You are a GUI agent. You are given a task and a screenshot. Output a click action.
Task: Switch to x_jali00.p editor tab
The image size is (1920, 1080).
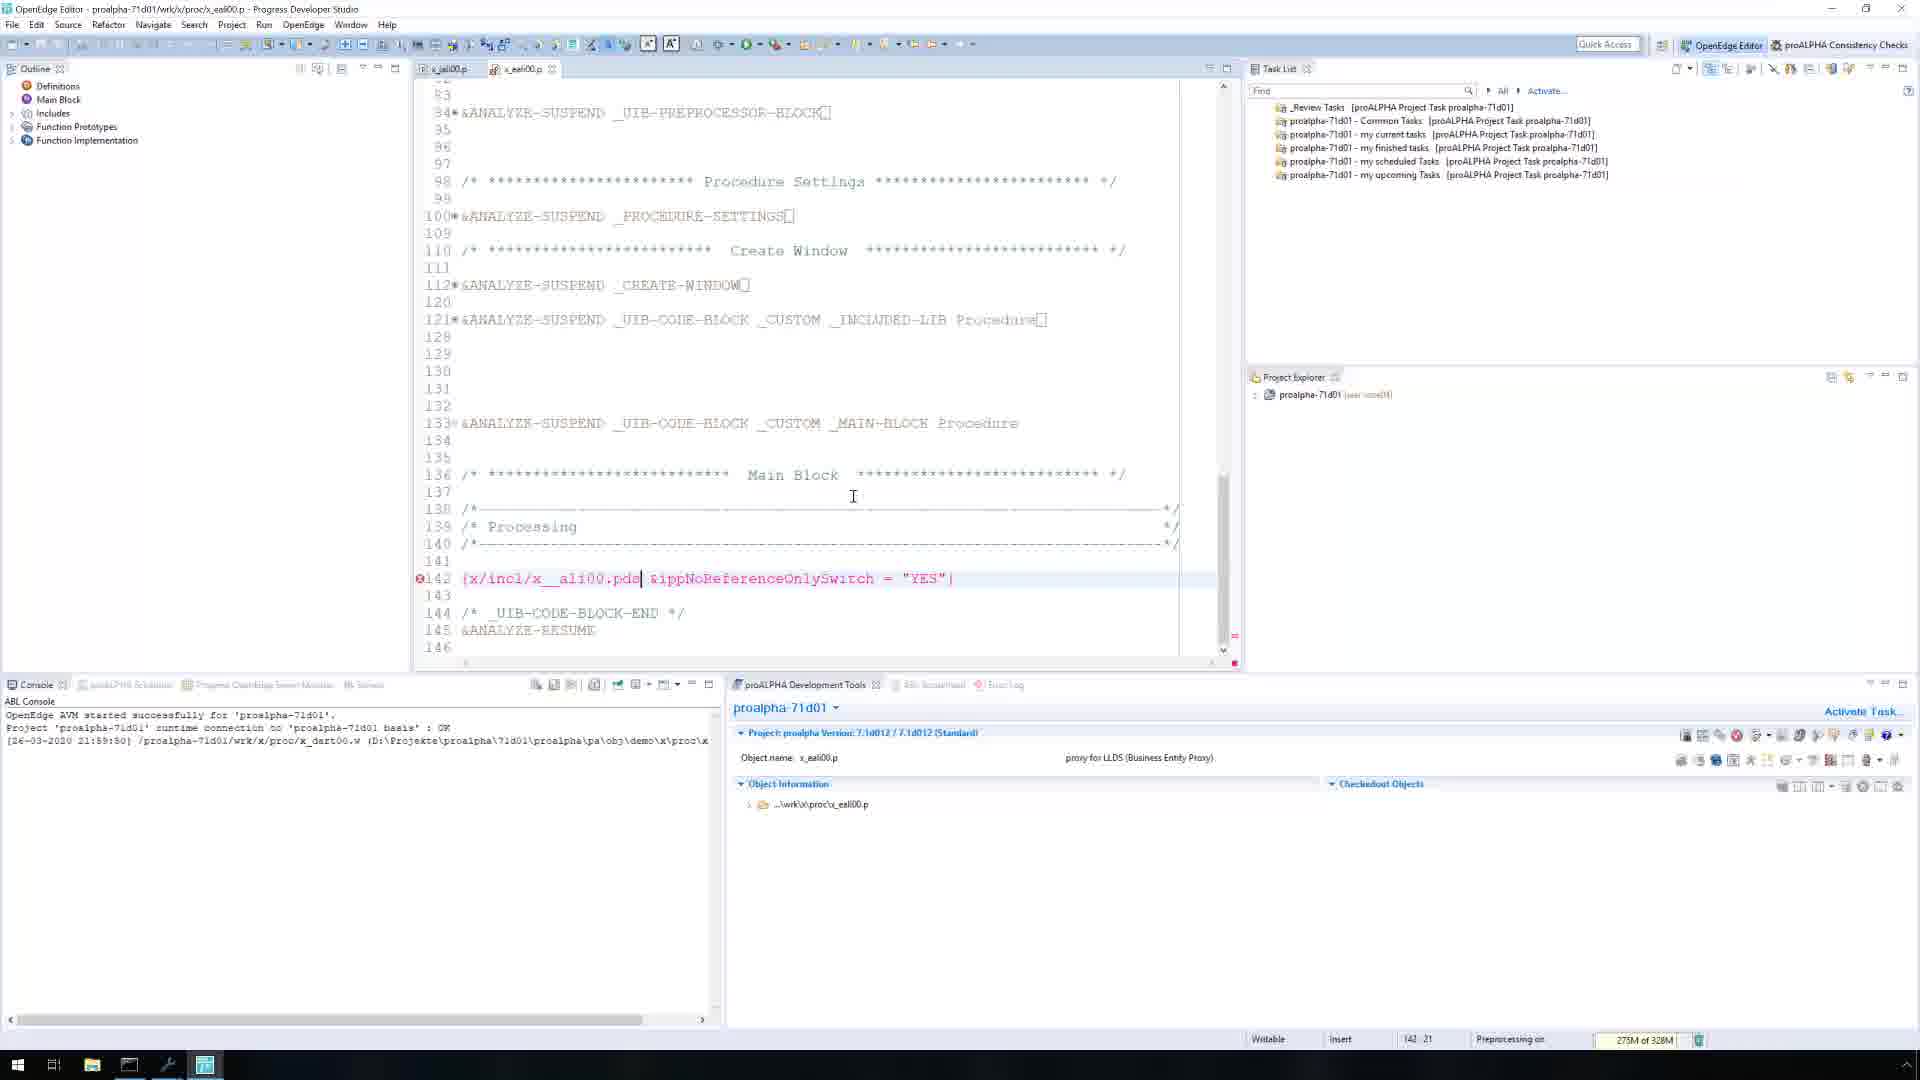point(448,69)
